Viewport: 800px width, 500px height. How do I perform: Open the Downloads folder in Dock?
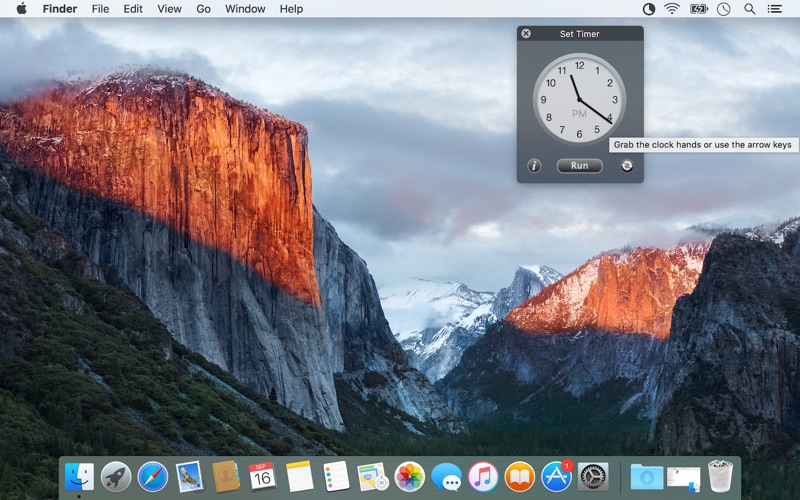(x=647, y=477)
